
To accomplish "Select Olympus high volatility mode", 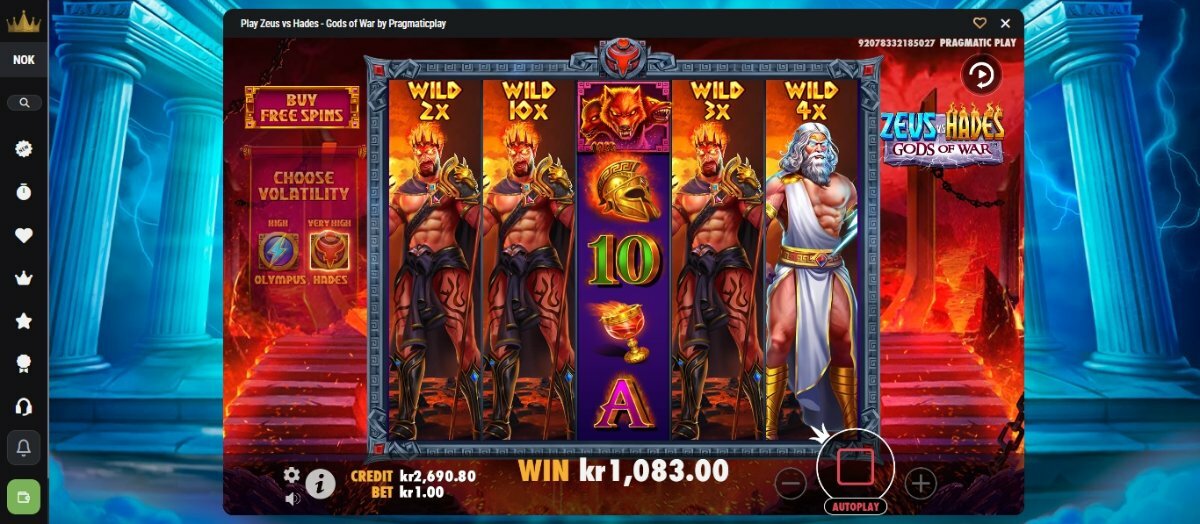I will 278,252.
